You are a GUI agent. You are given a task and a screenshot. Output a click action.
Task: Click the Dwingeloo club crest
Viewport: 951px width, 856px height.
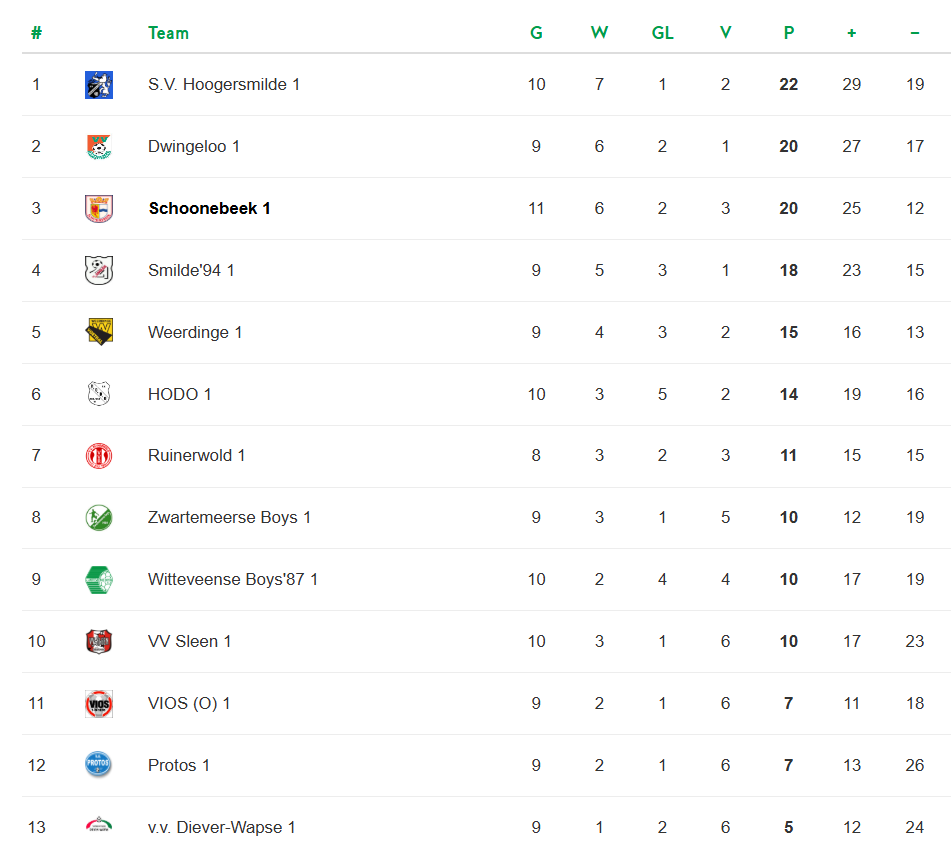click(x=99, y=147)
